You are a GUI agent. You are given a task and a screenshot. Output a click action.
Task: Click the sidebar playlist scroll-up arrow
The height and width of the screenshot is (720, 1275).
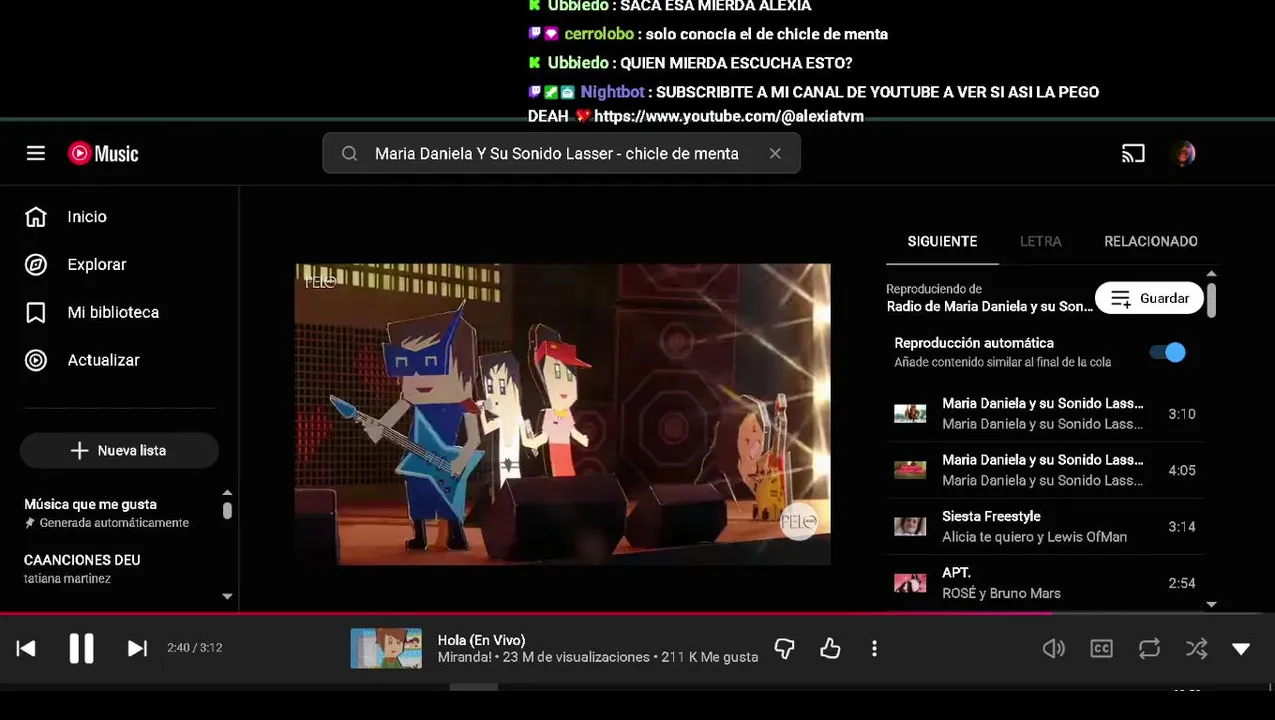coord(227,493)
